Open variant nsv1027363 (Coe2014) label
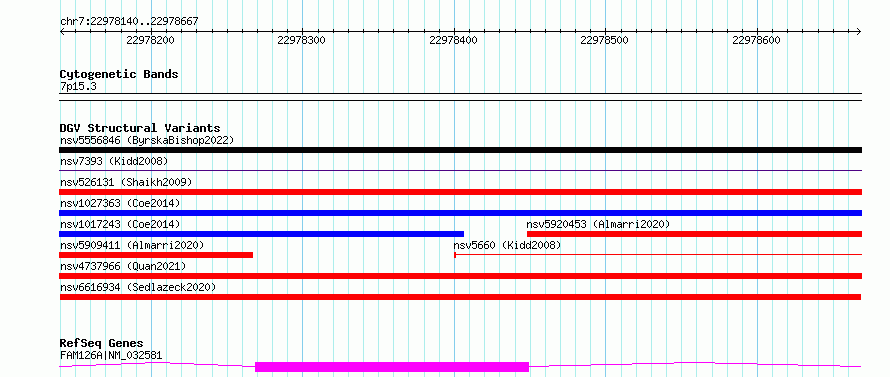The width and height of the screenshot is (890, 377). click(120, 203)
